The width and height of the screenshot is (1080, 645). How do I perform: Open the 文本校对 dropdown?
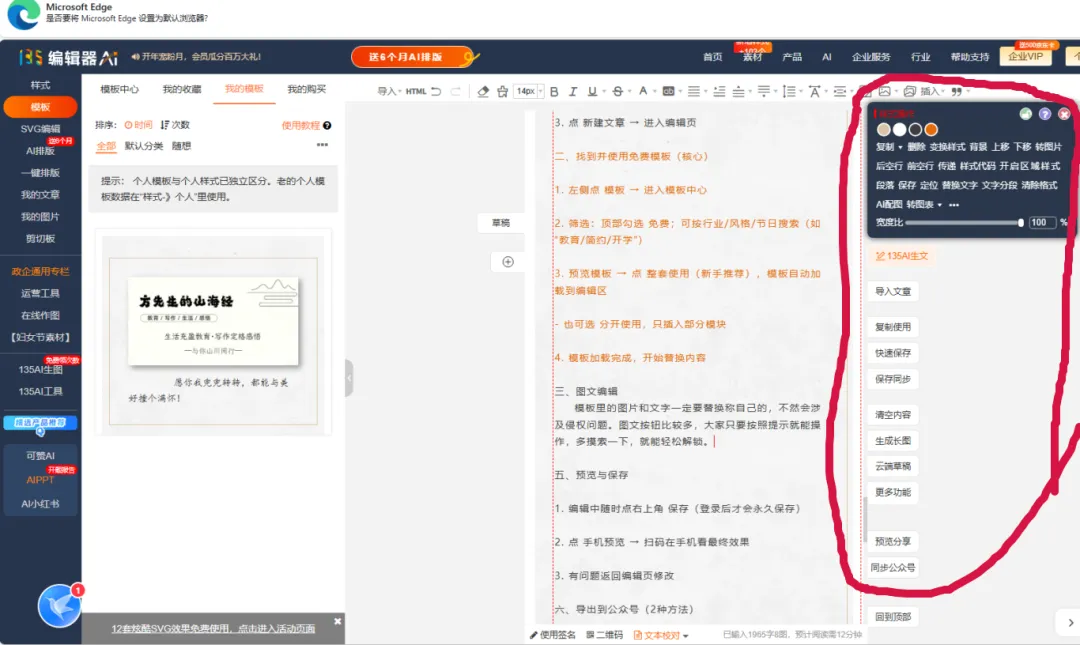pyautogui.click(x=661, y=635)
